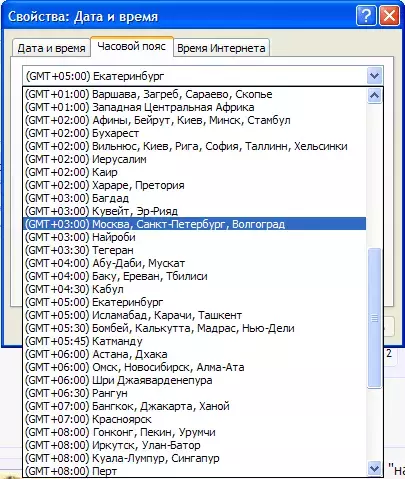Choose Омск, Новосибирск, Алма-Ата time zone

195,367
